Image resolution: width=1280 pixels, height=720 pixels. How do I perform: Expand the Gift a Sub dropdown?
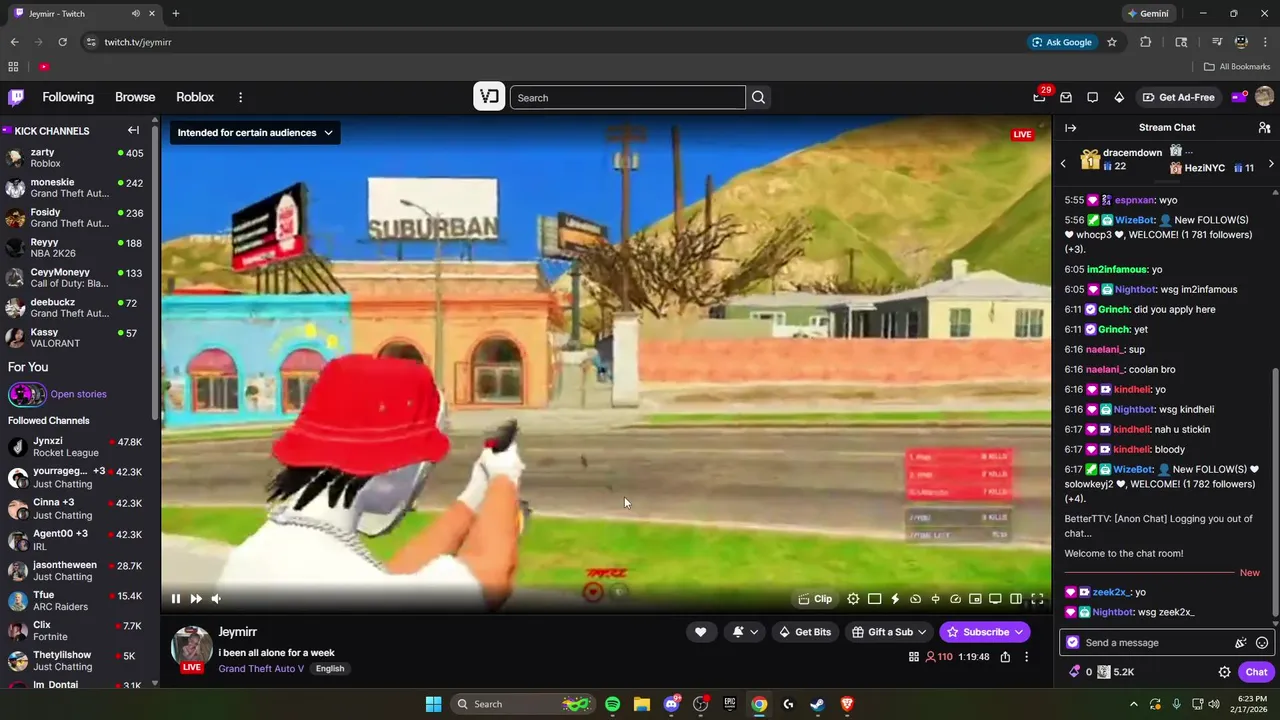click(890, 632)
